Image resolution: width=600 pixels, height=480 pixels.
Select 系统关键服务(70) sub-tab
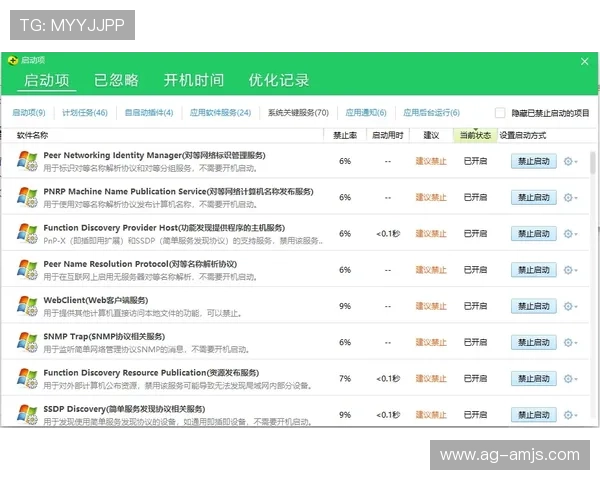(x=298, y=113)
